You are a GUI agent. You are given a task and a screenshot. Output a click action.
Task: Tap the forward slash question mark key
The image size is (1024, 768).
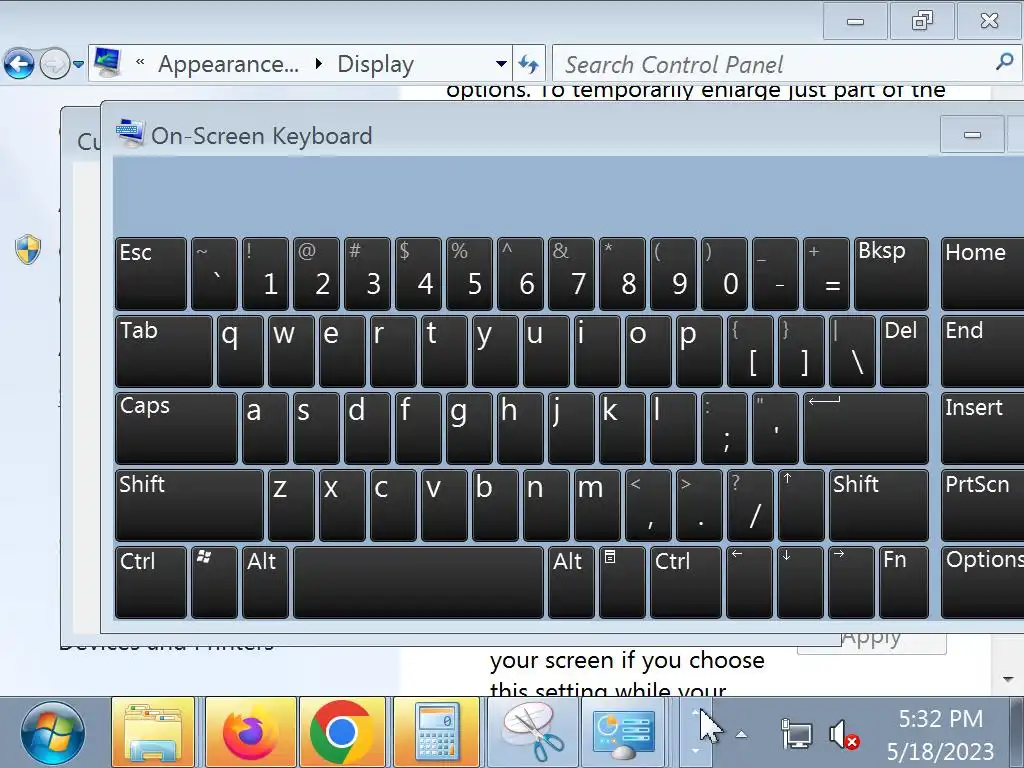(x=750, y=505)
